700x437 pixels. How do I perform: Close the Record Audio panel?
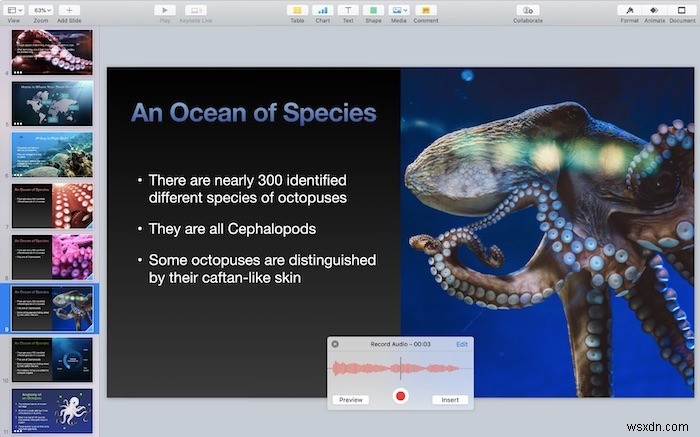(335, 344)
